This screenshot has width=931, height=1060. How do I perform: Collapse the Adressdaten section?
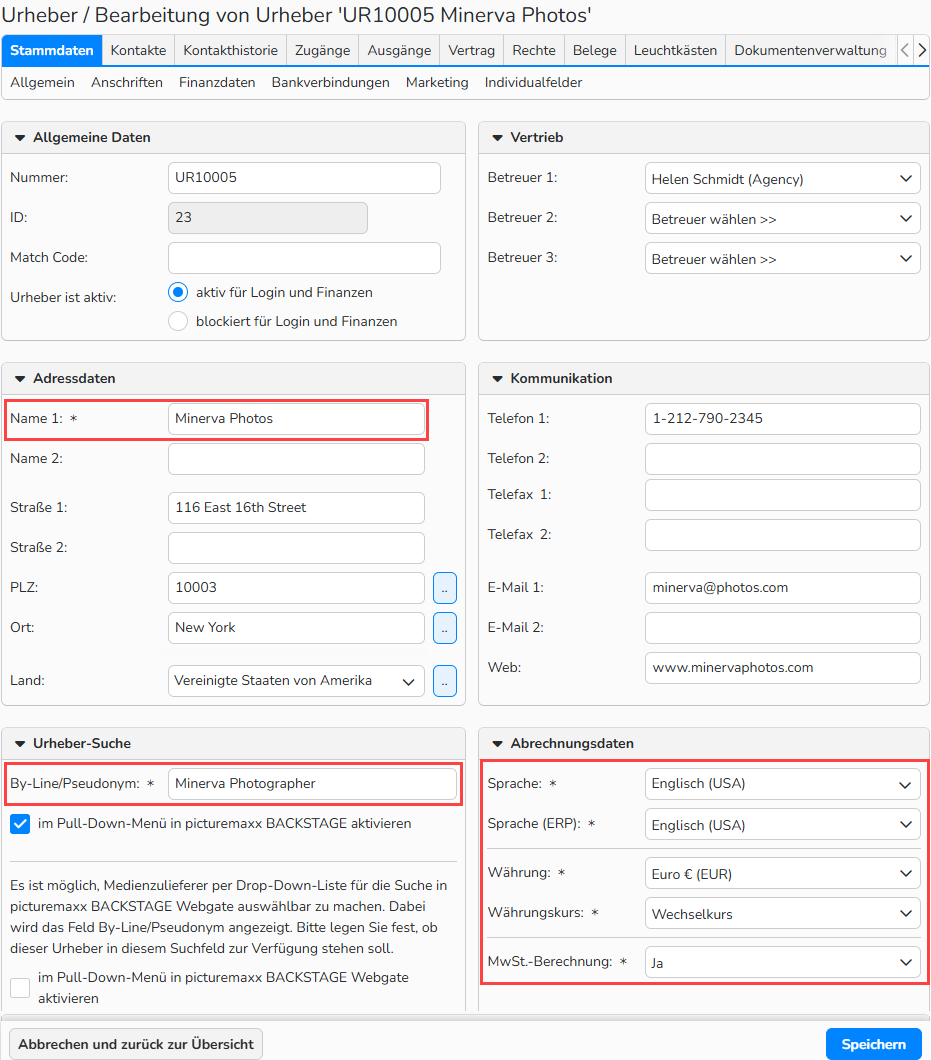point(20,379)
